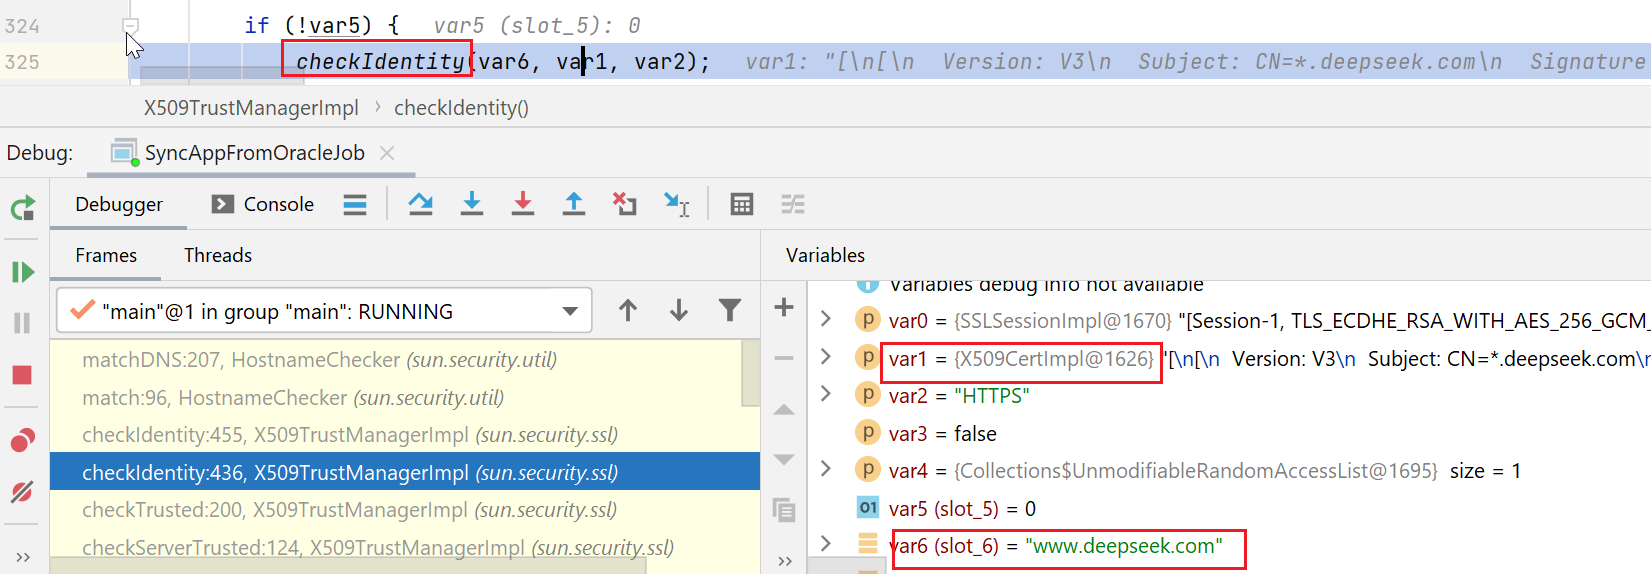Collapse the code fold marker at line 324

(x=130, y=25)
